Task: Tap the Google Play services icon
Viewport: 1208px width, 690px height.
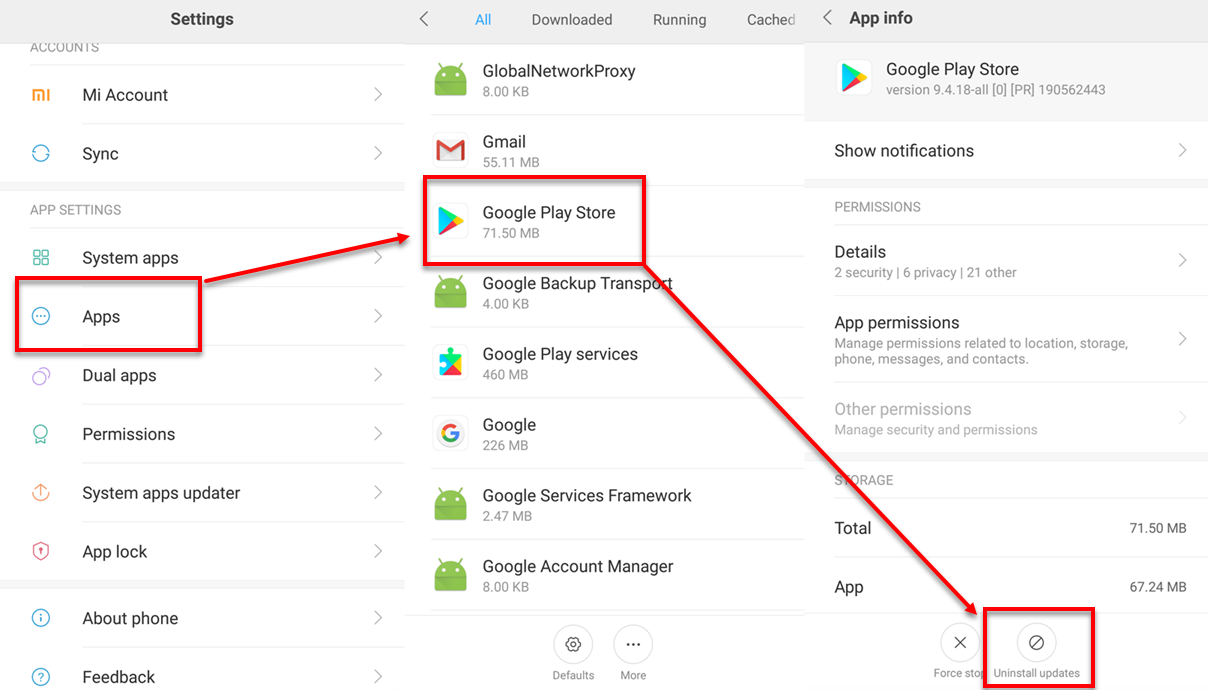Action: [451, 363]
